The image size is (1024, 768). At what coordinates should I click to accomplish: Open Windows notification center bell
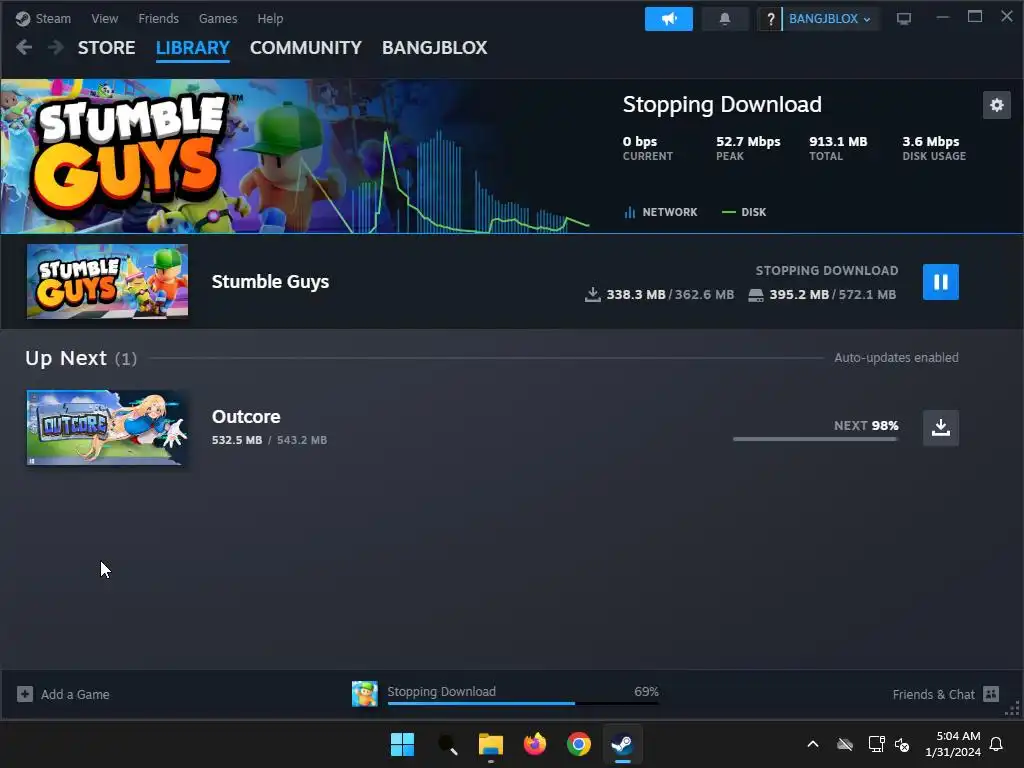(997, 744)
